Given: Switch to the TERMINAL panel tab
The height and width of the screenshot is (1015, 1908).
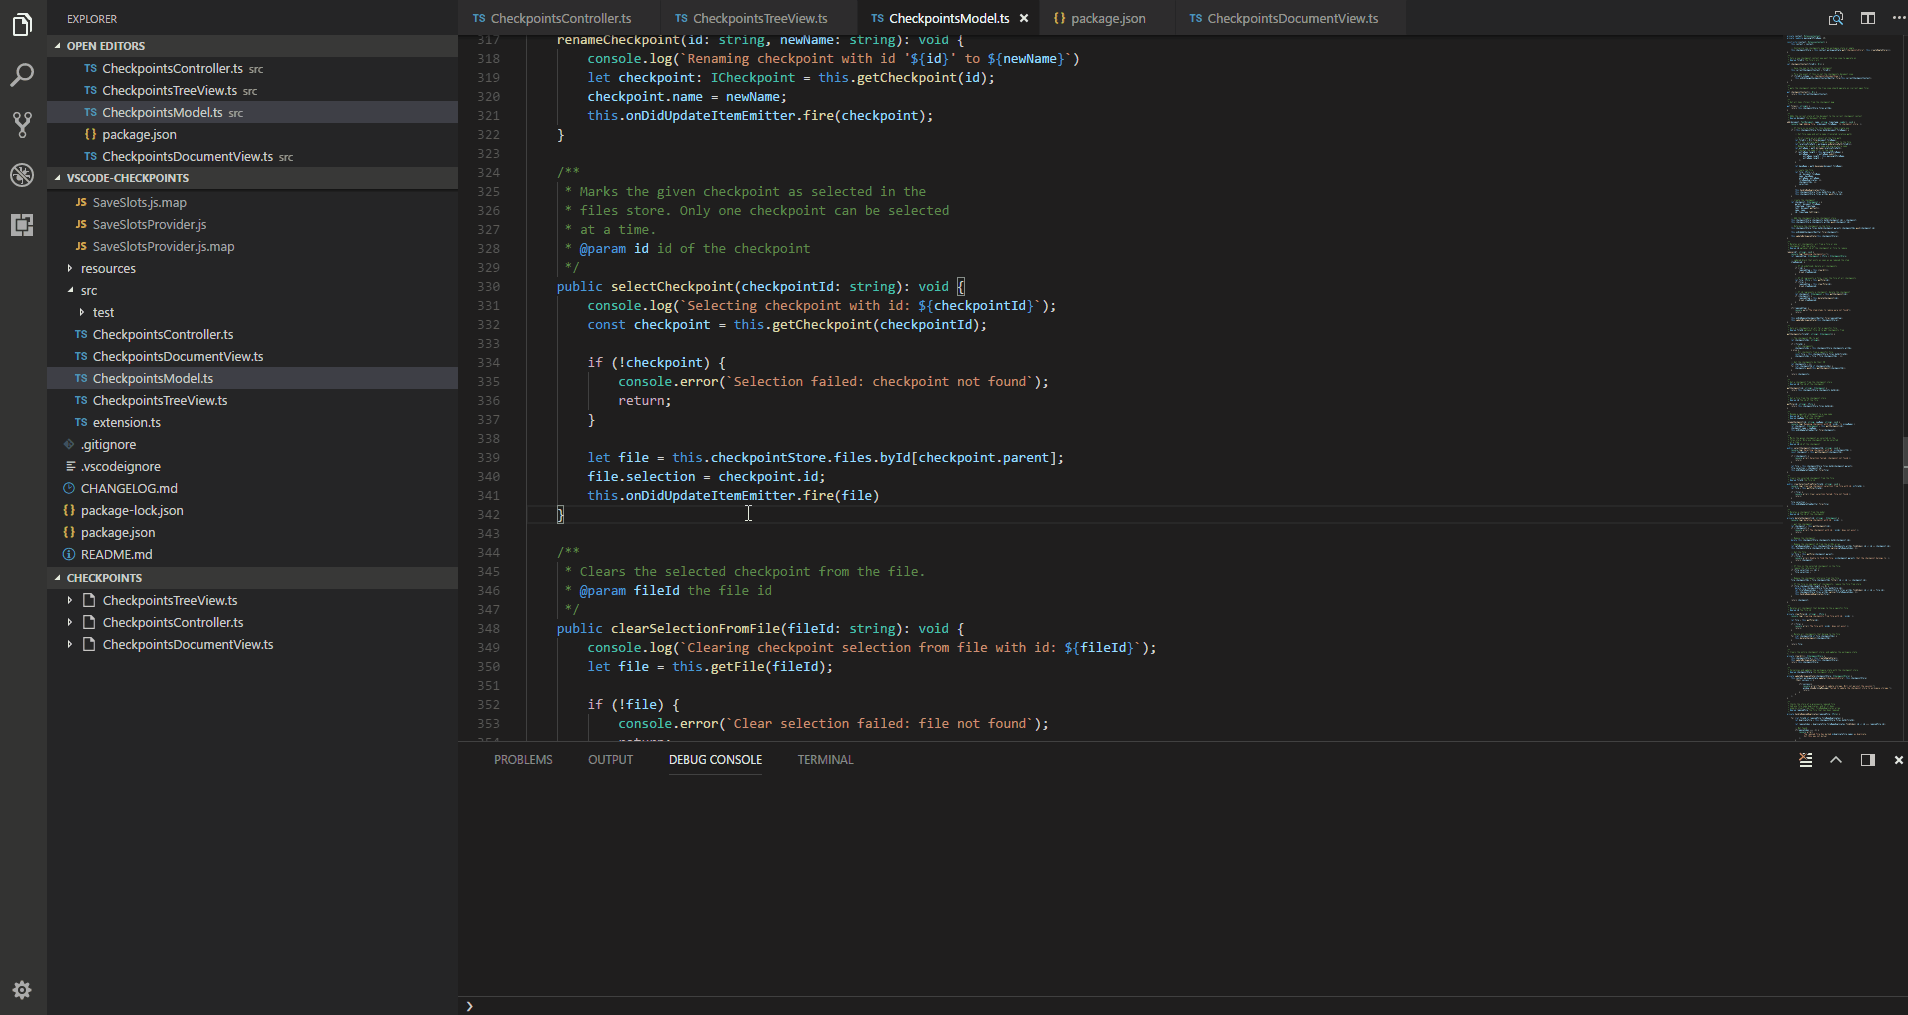Looking at the screenshot, I should coord(825,760).
